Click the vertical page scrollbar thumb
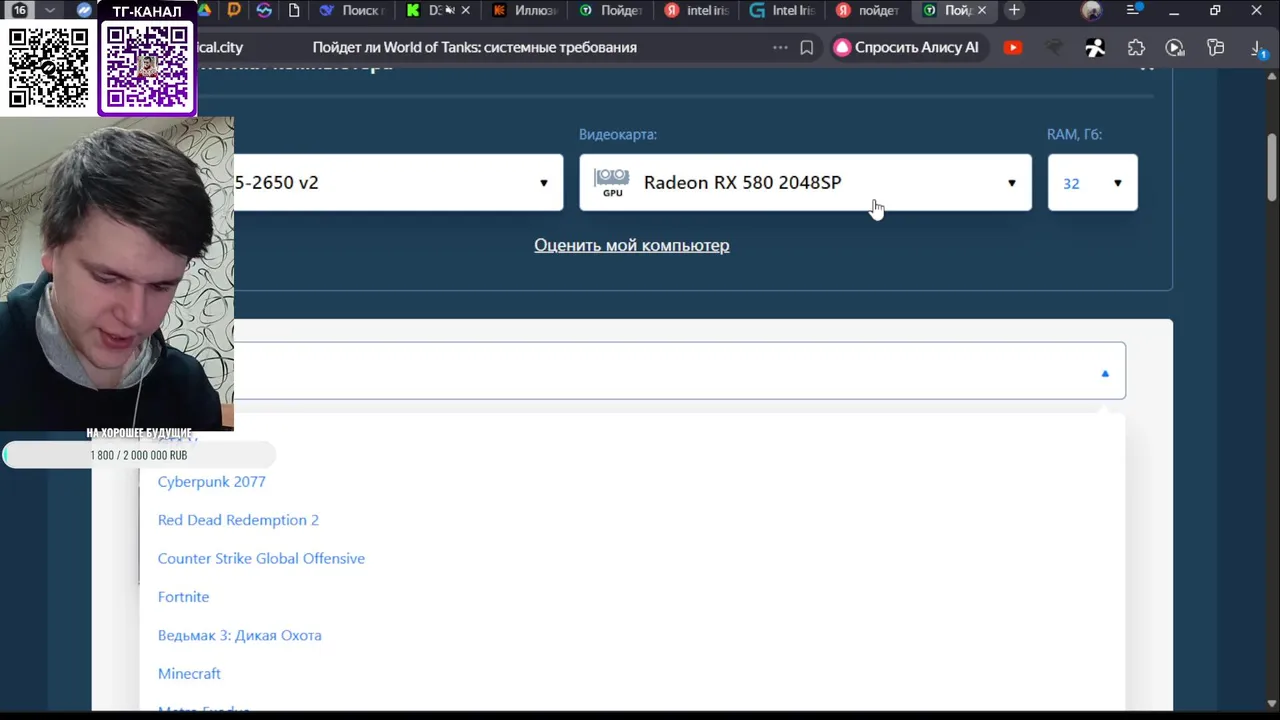The width and height of the screenshot is (1280, 720). click(1272, 165)
